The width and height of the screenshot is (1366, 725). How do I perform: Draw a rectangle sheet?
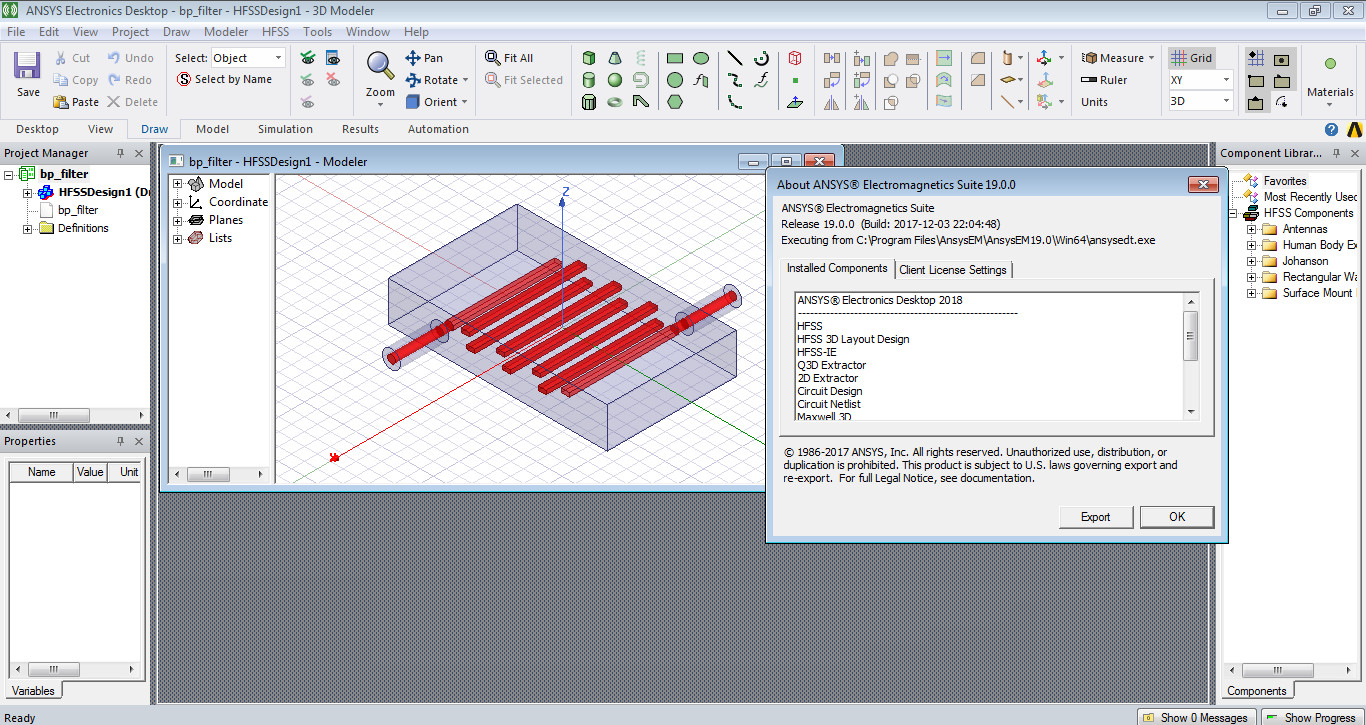click(675, 58)
